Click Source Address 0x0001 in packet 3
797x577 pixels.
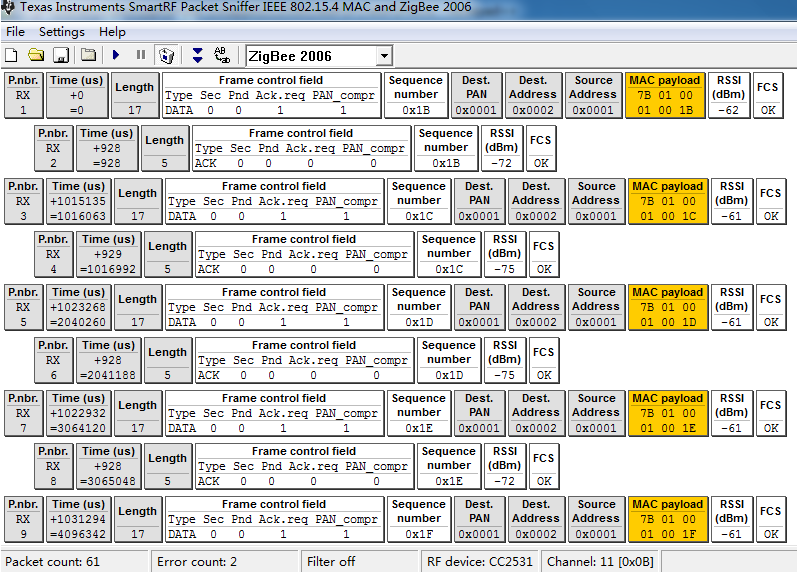pos(596,201)
